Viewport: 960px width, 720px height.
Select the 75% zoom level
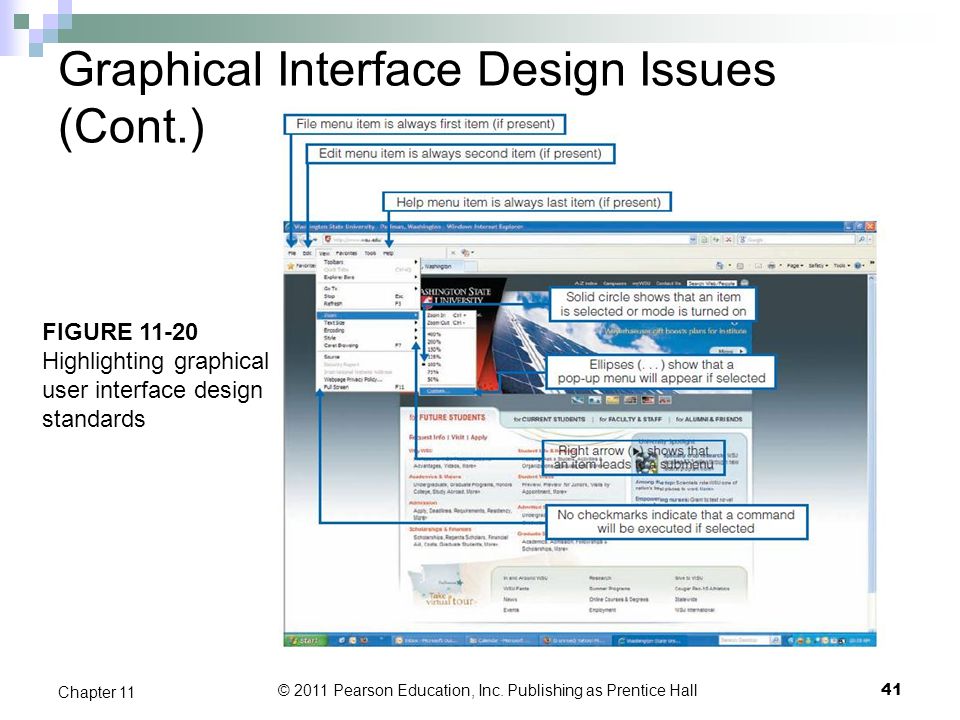448,372
